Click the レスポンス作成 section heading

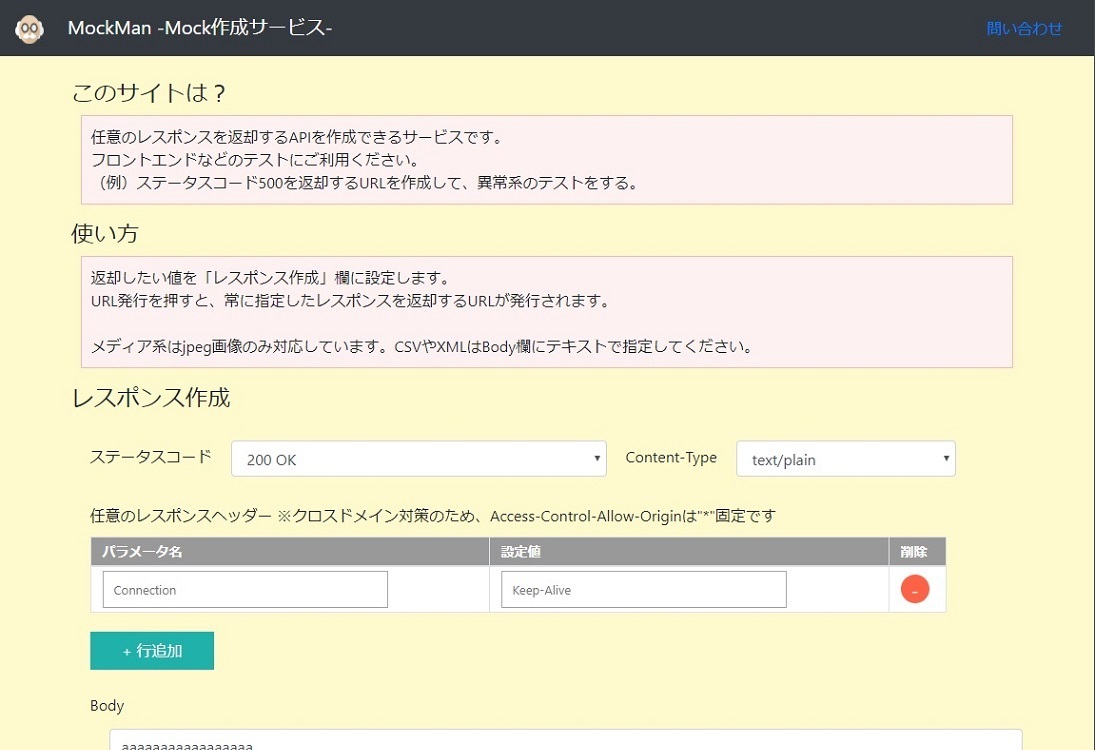pyautogui.click(x=151, y=398)
